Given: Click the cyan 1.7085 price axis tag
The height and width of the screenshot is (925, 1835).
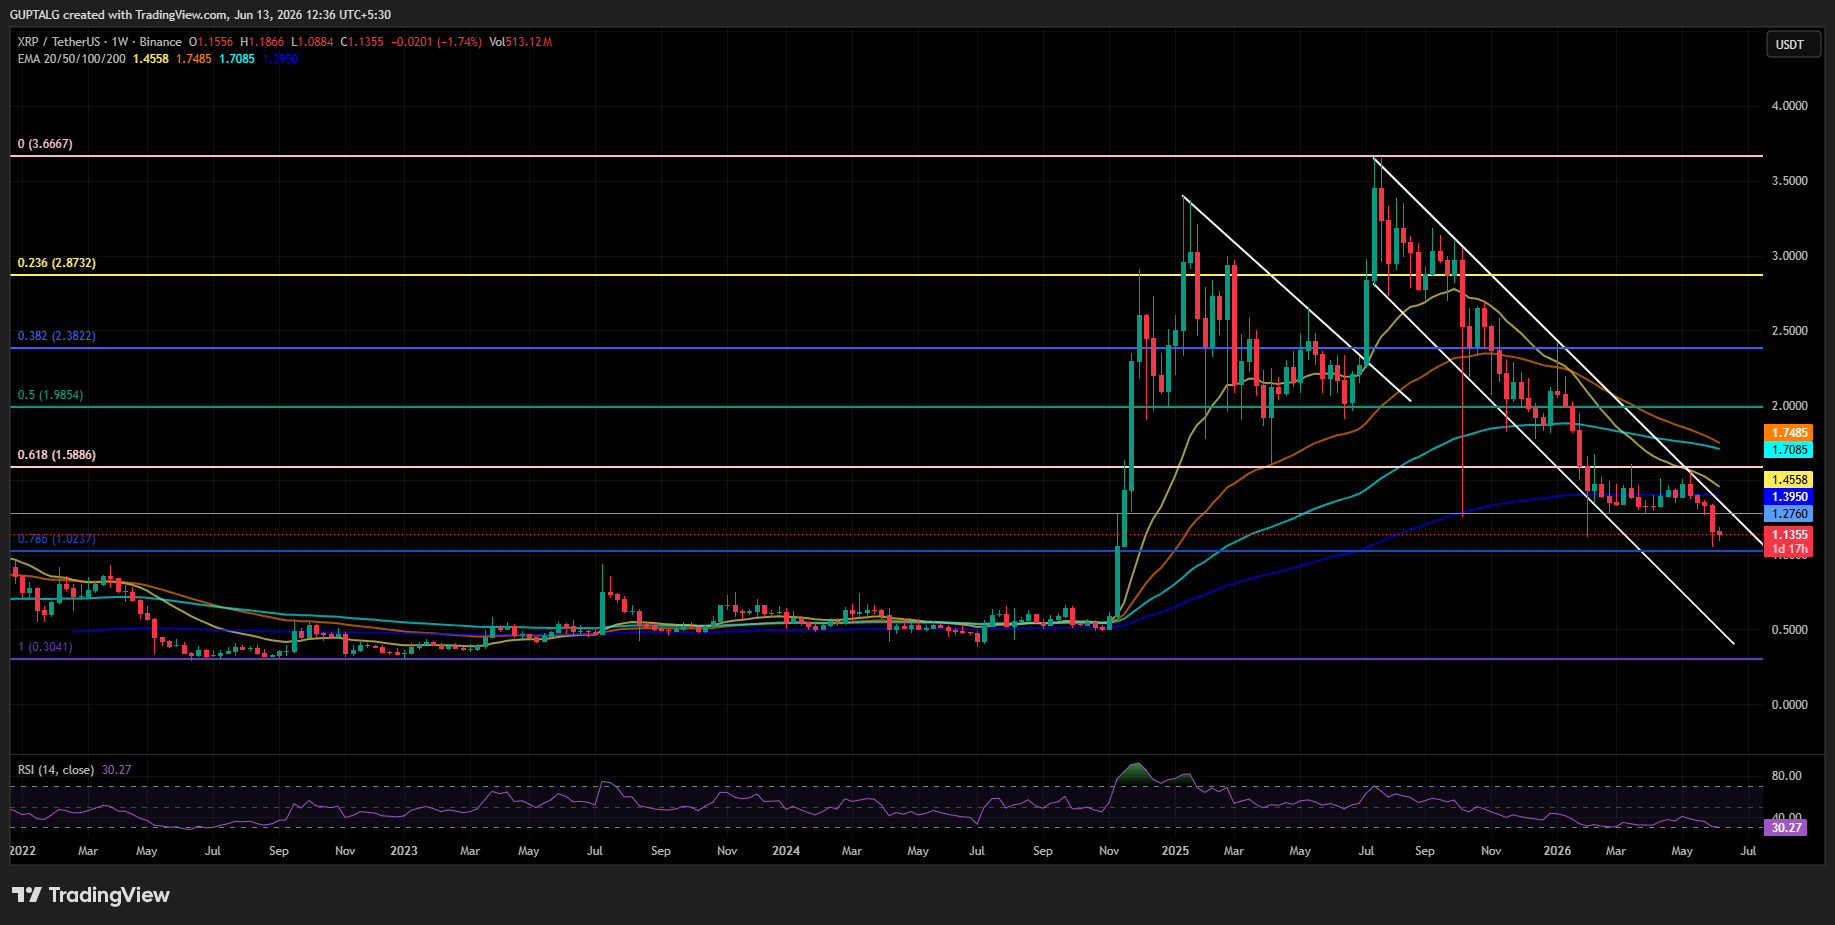Looking at the screenshot, I should pos(1789,450).
